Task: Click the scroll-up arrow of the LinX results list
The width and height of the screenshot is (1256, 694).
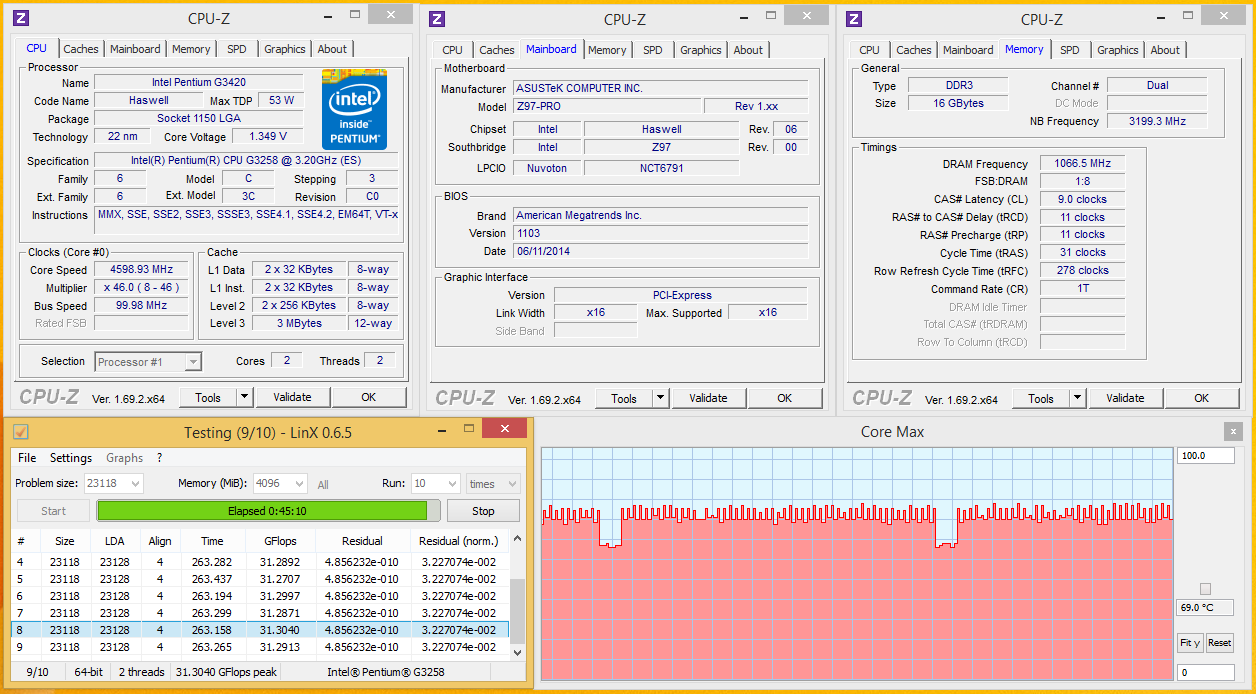Action: click(x=517, y=539)
